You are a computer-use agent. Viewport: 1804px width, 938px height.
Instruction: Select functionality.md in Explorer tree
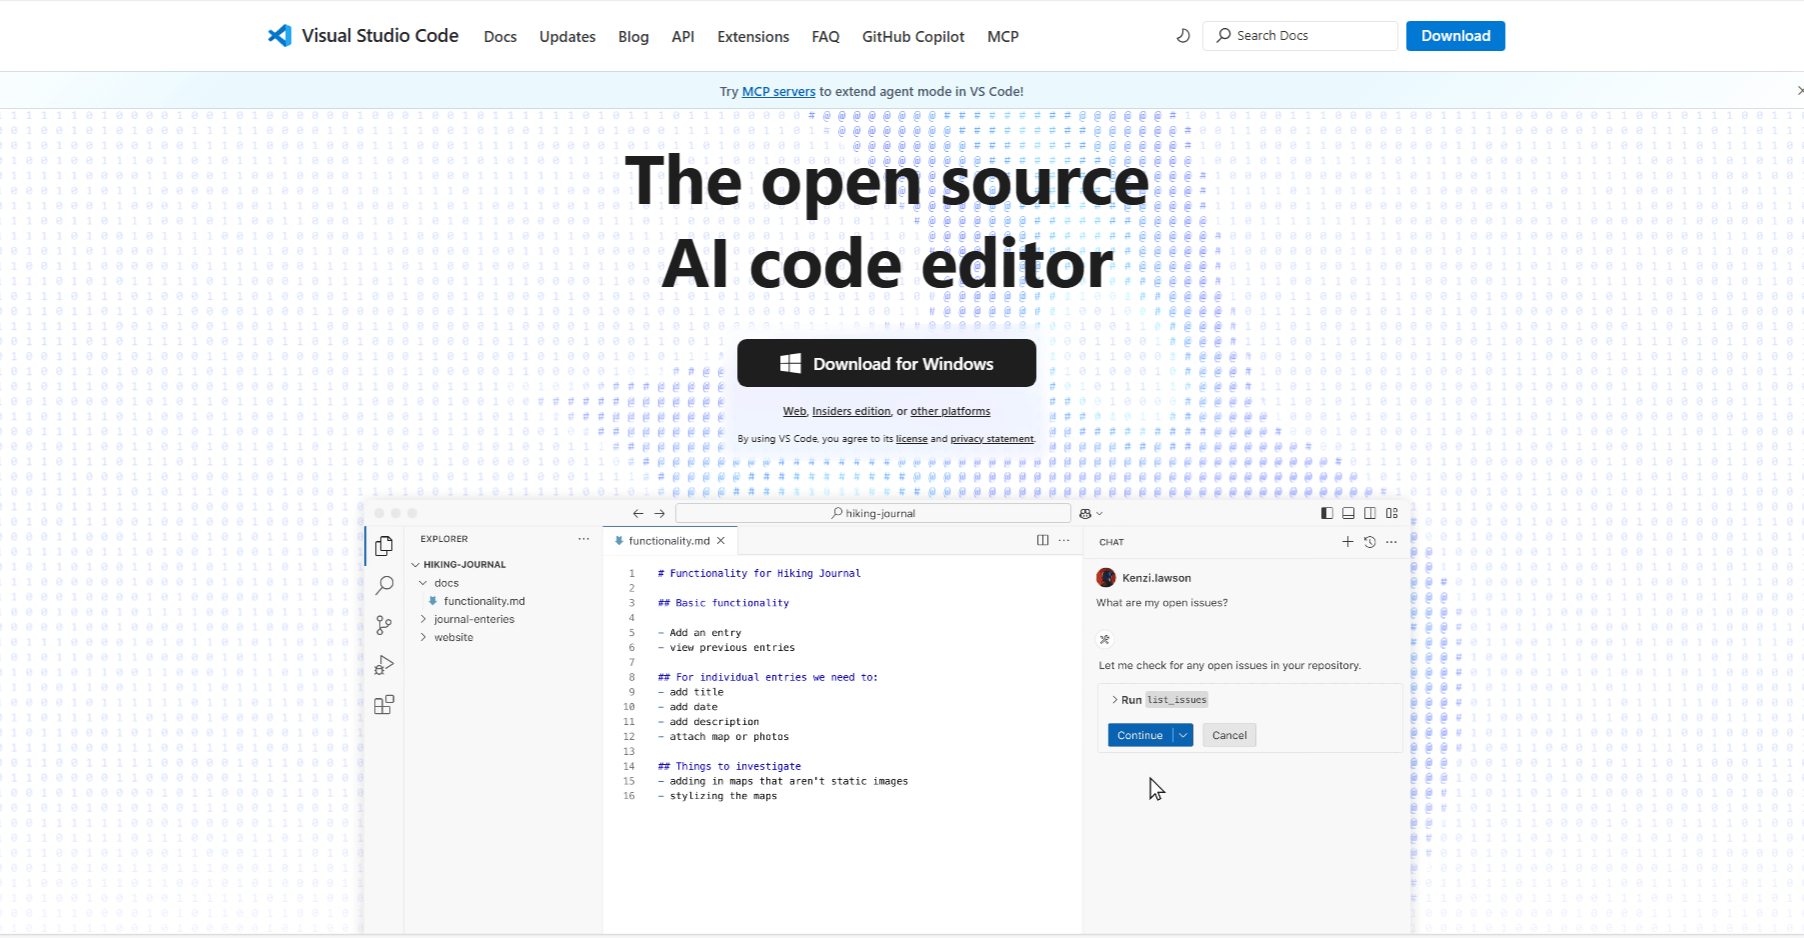484,601
